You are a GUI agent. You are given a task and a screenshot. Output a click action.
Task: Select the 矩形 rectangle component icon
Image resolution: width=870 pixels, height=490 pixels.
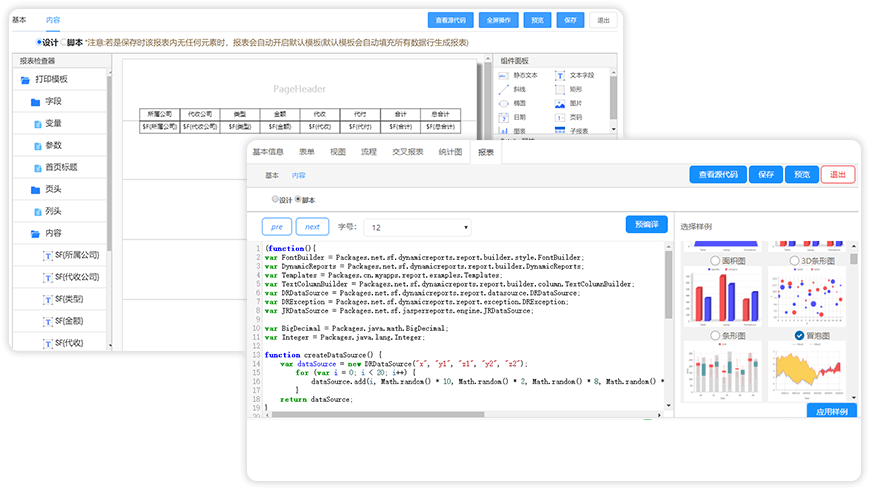click(x=559, y=89)
